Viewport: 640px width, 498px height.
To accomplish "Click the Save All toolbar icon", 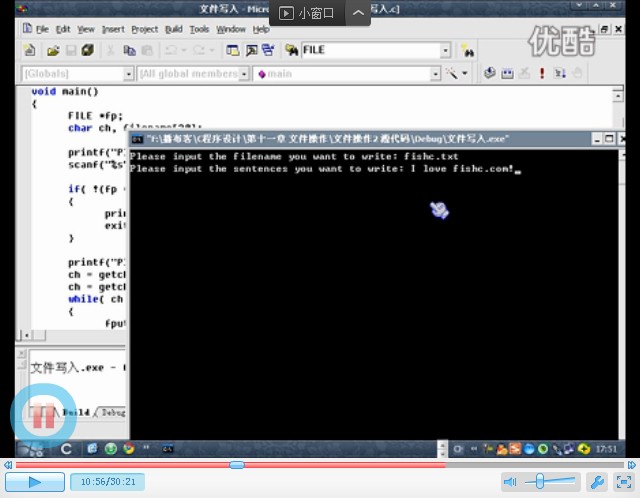I will click(88, 50).
